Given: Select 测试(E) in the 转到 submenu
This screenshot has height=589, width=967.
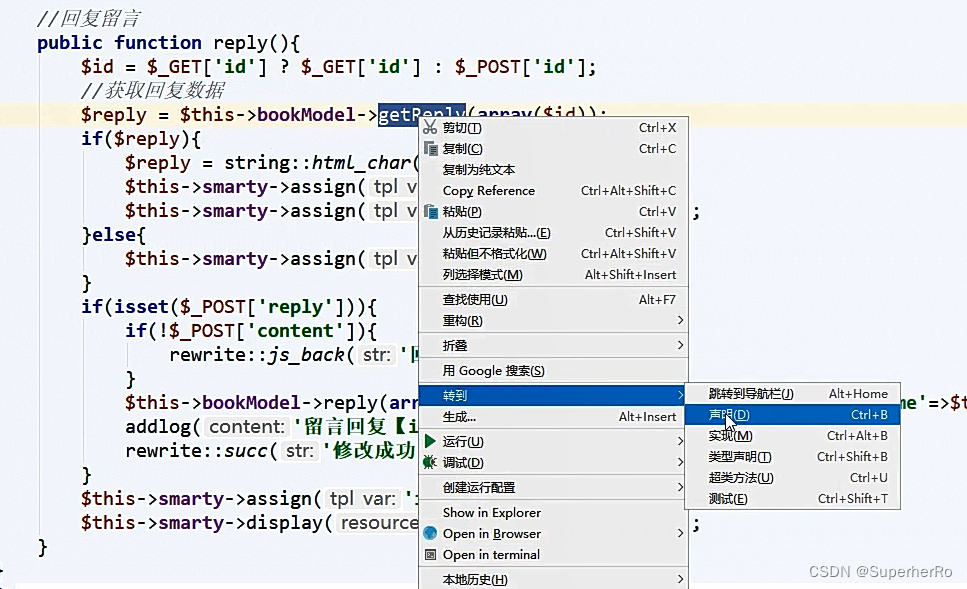Looking at the screenshot, I should 730,498.
